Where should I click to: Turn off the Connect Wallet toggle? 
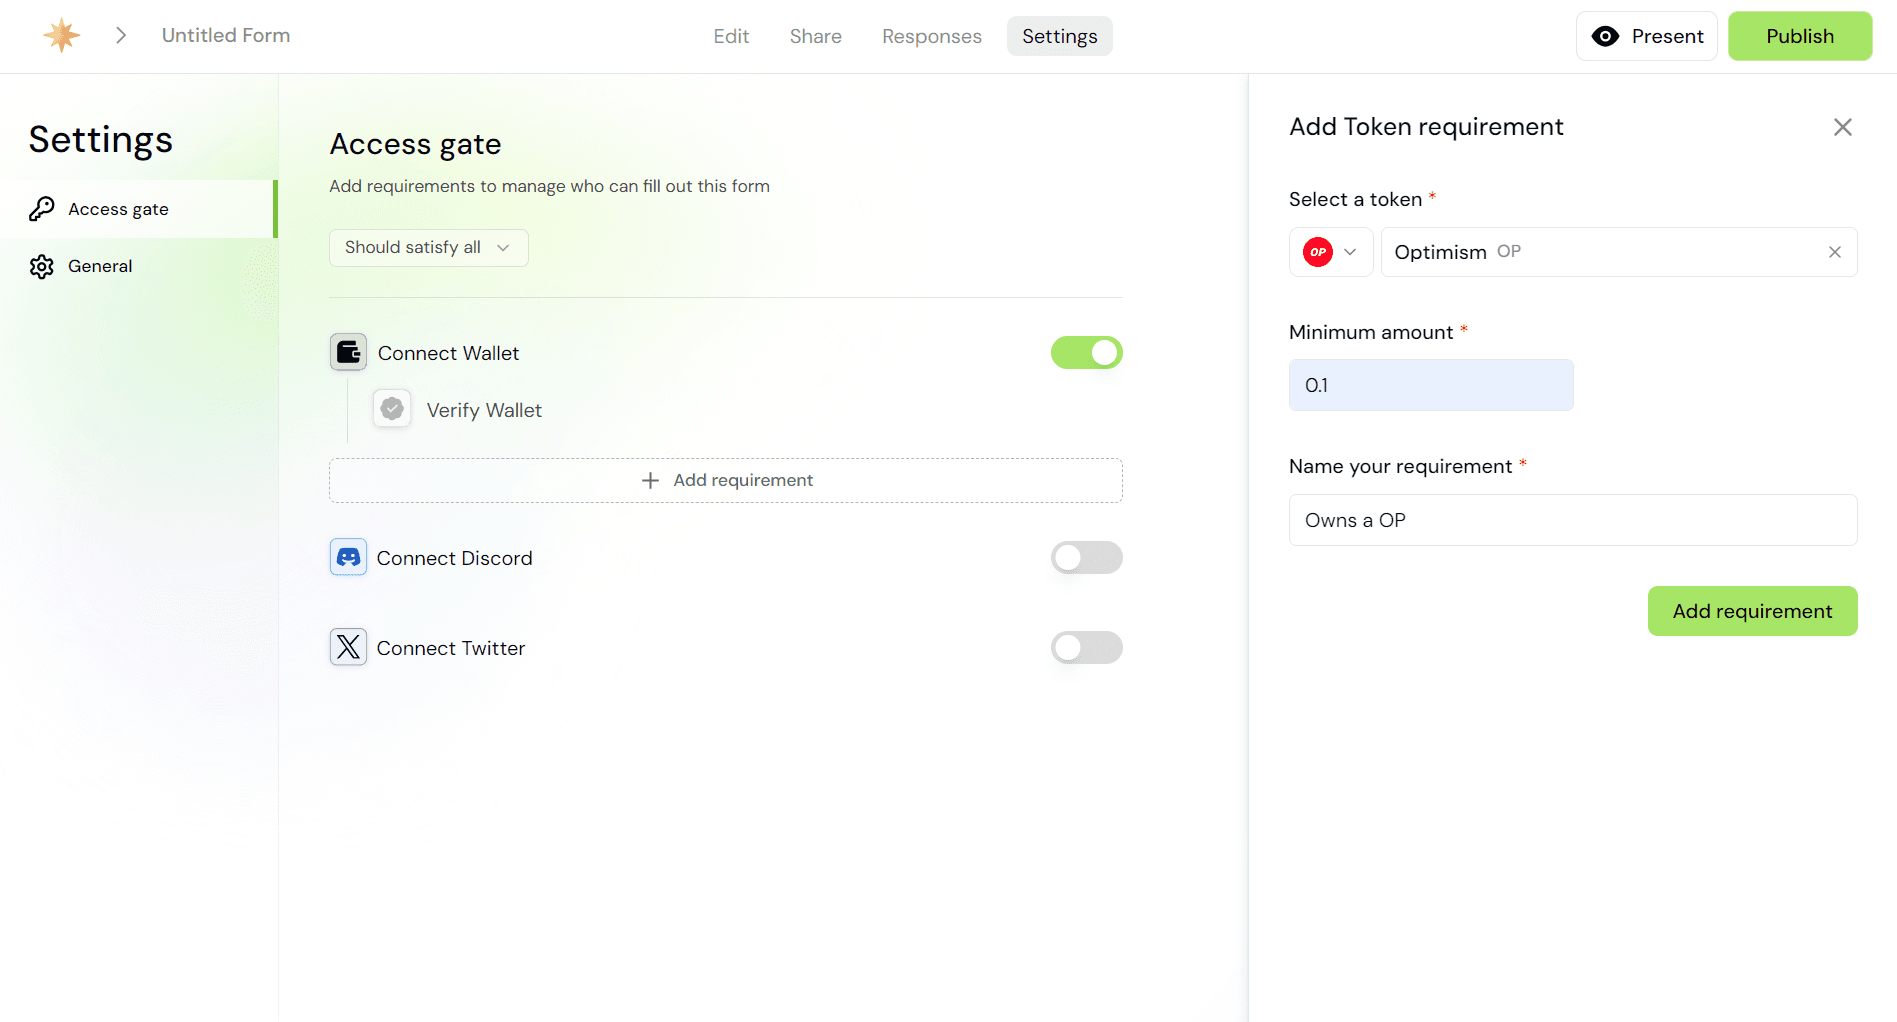(1087, 353)
